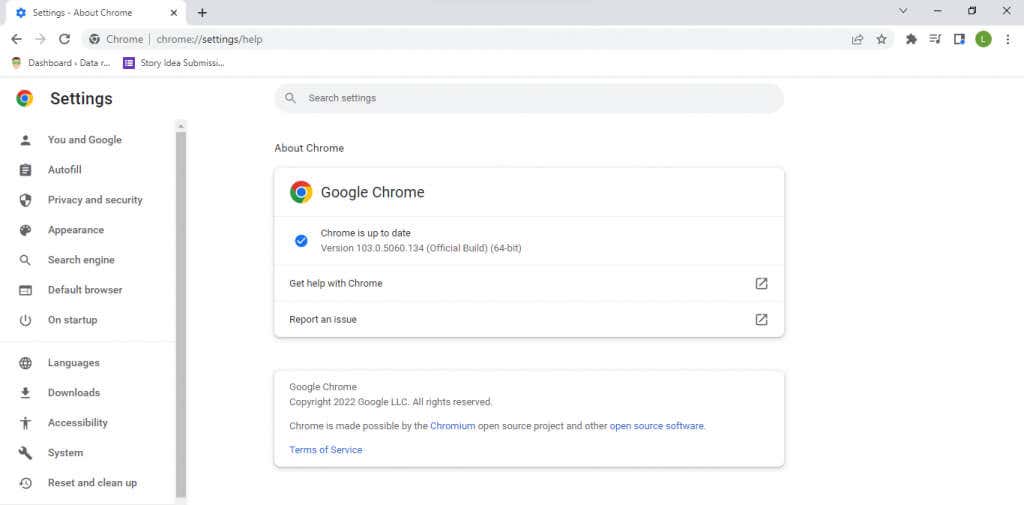Click the share page icon
This screenshot has height=505, width=1024.
(x=857, y=39)
